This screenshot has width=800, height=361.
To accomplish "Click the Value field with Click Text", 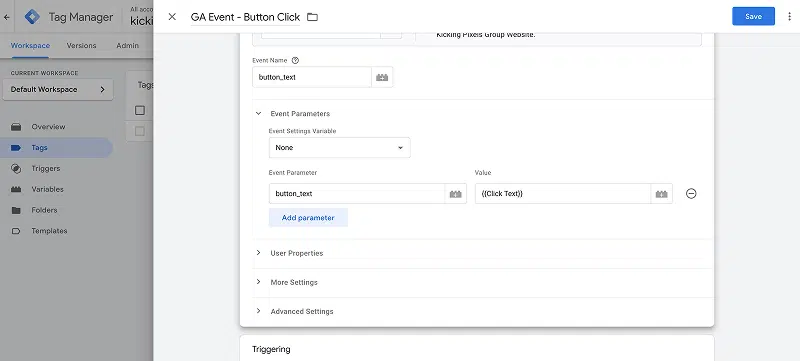I will point(563,194).
